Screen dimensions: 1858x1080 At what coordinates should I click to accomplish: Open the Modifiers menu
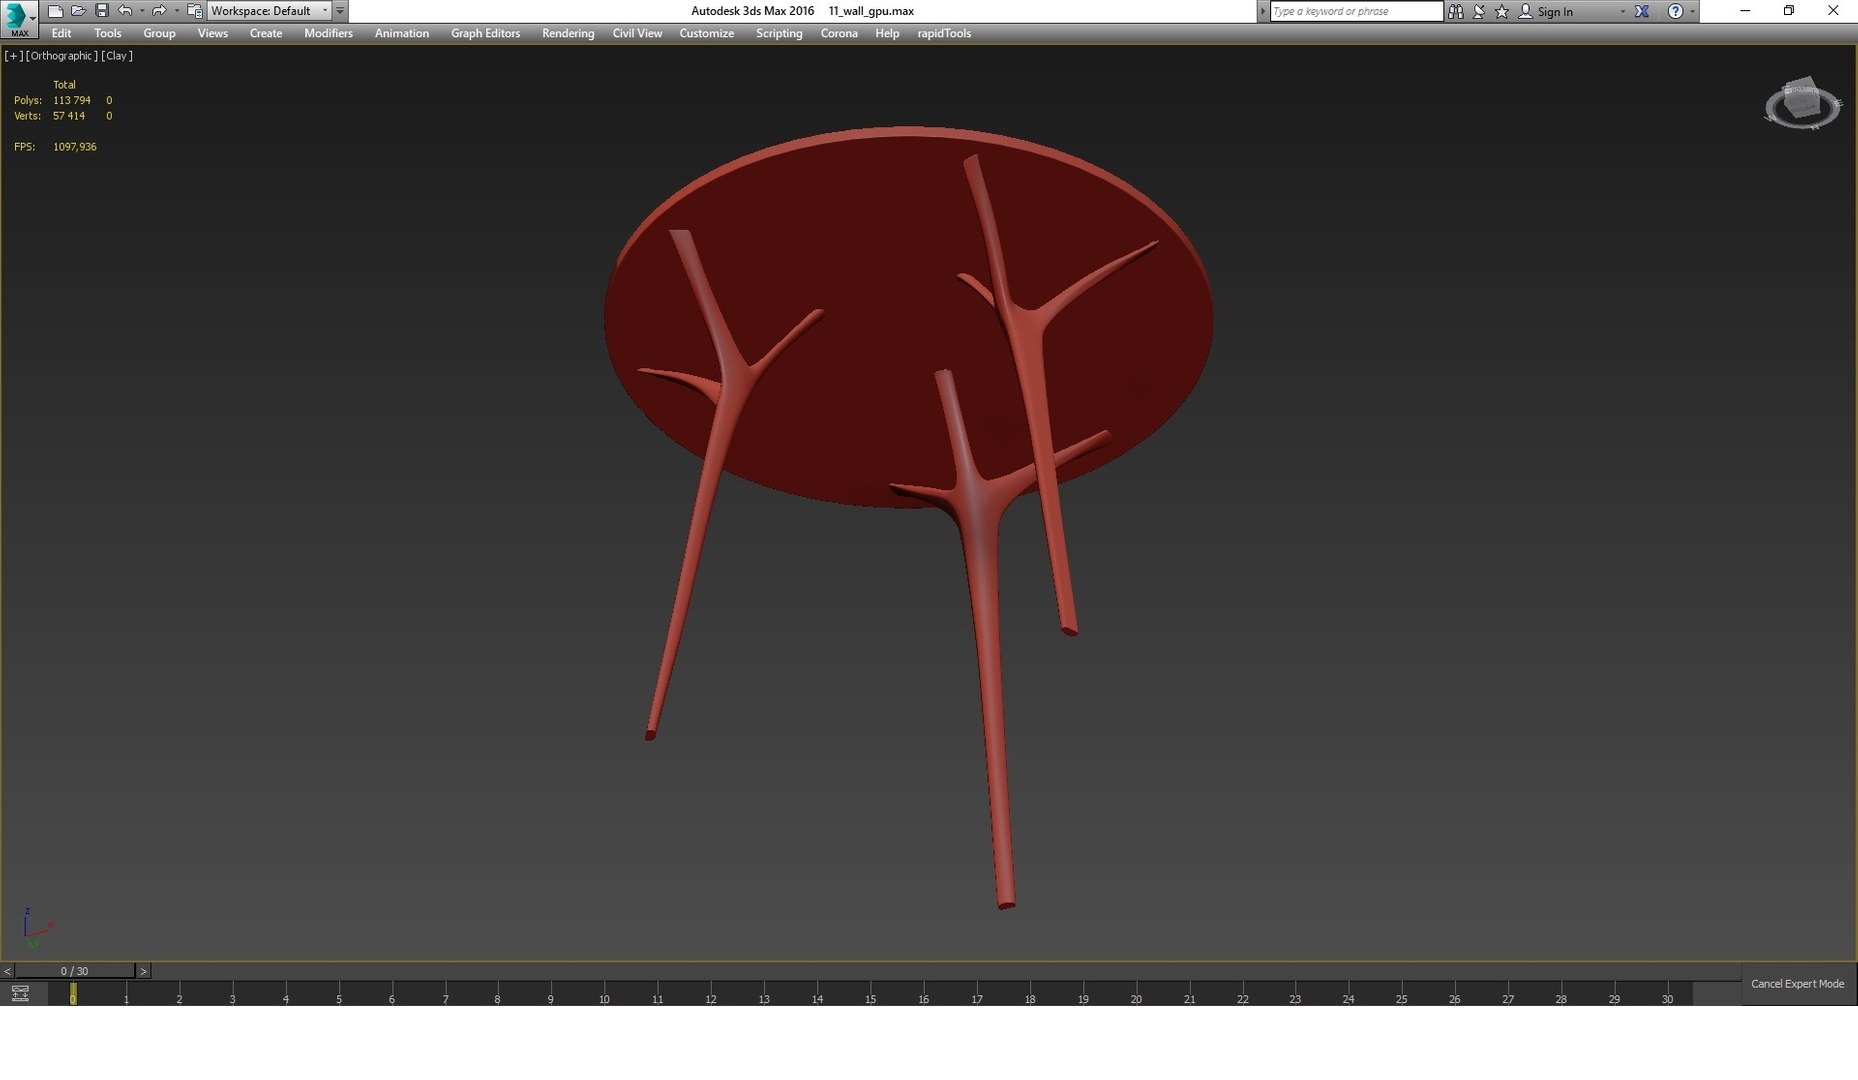point(328,33)
